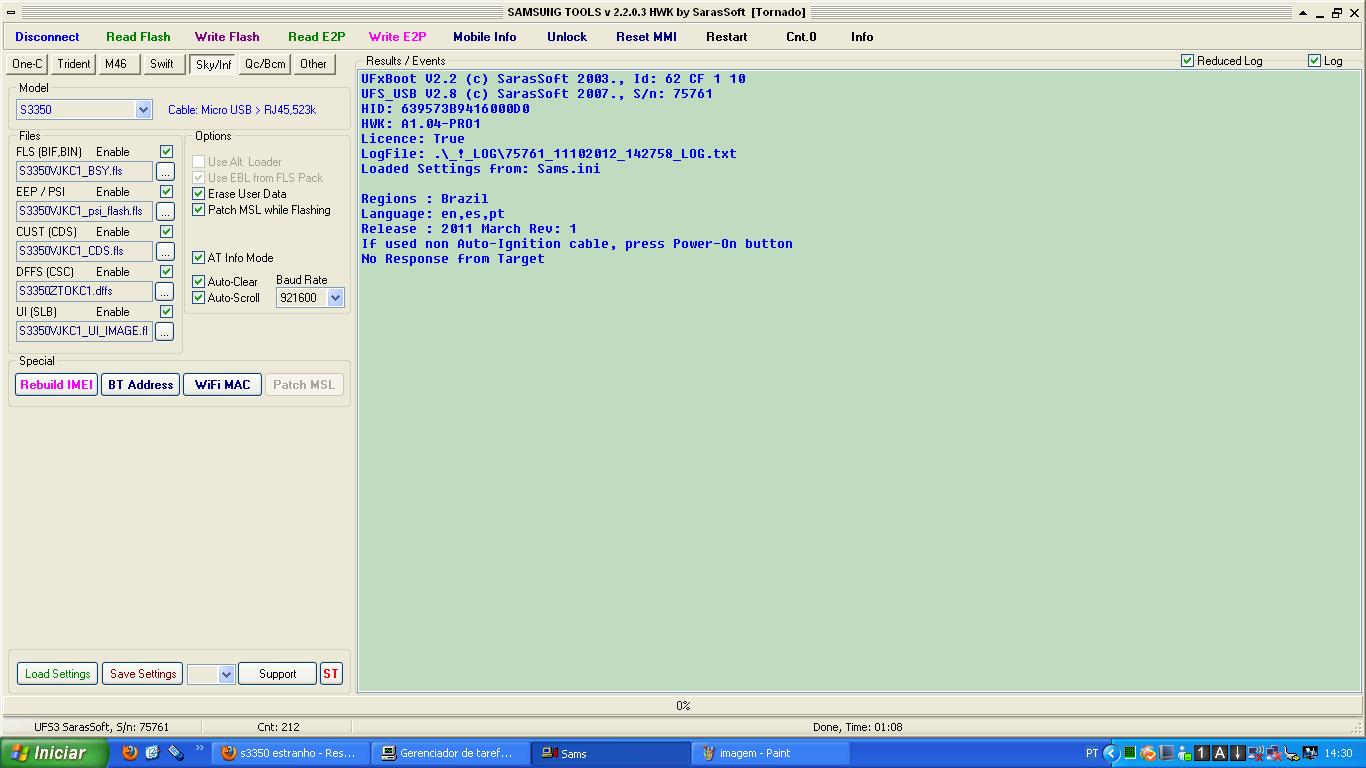The width and height of the screenshot is (1366, 768).
Task: Toggle EEP / PSI Enable checkbox
Action: coord(166,192)
